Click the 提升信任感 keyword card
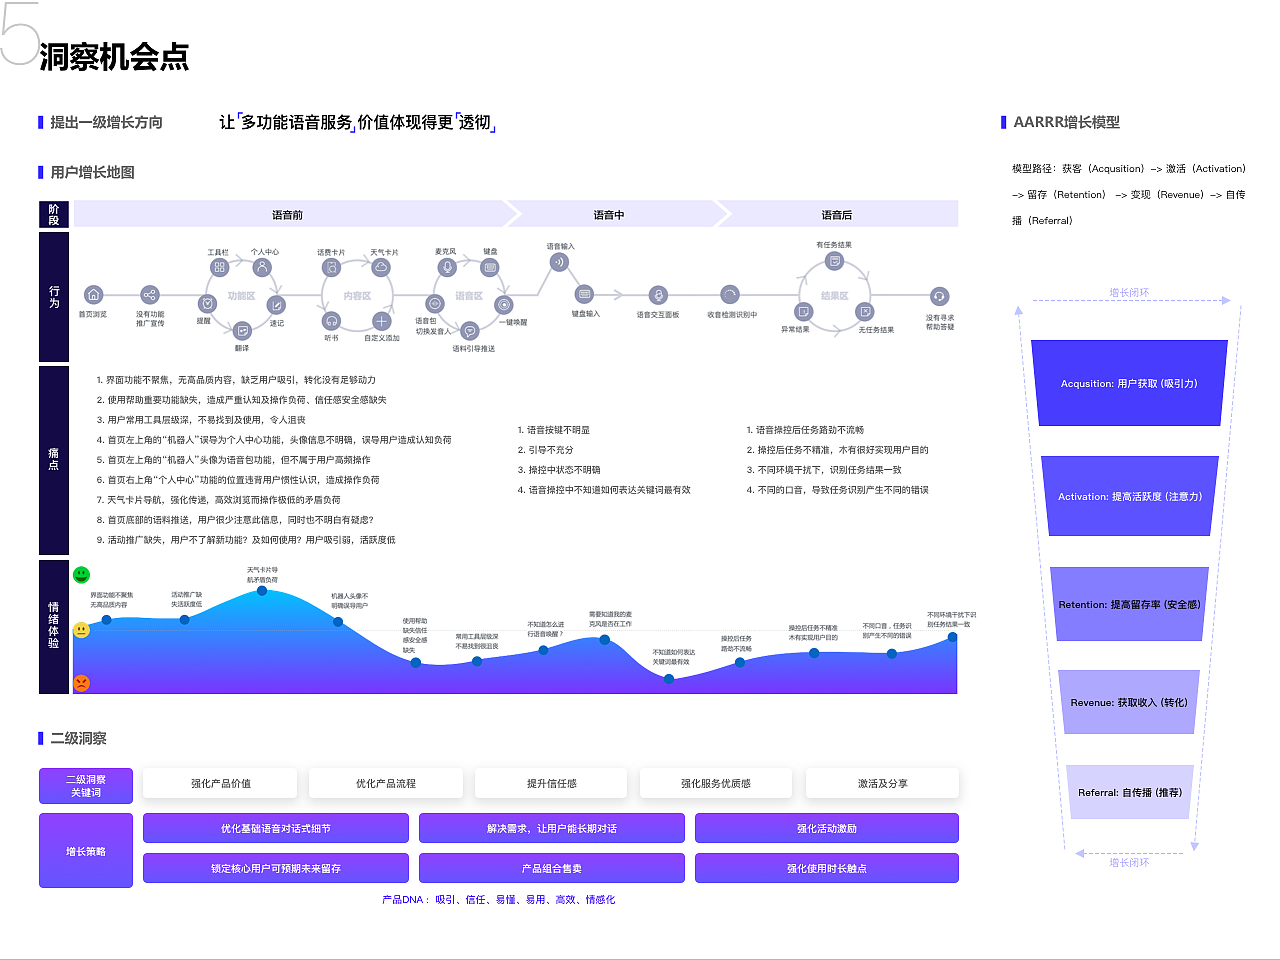 click(551, 783)
